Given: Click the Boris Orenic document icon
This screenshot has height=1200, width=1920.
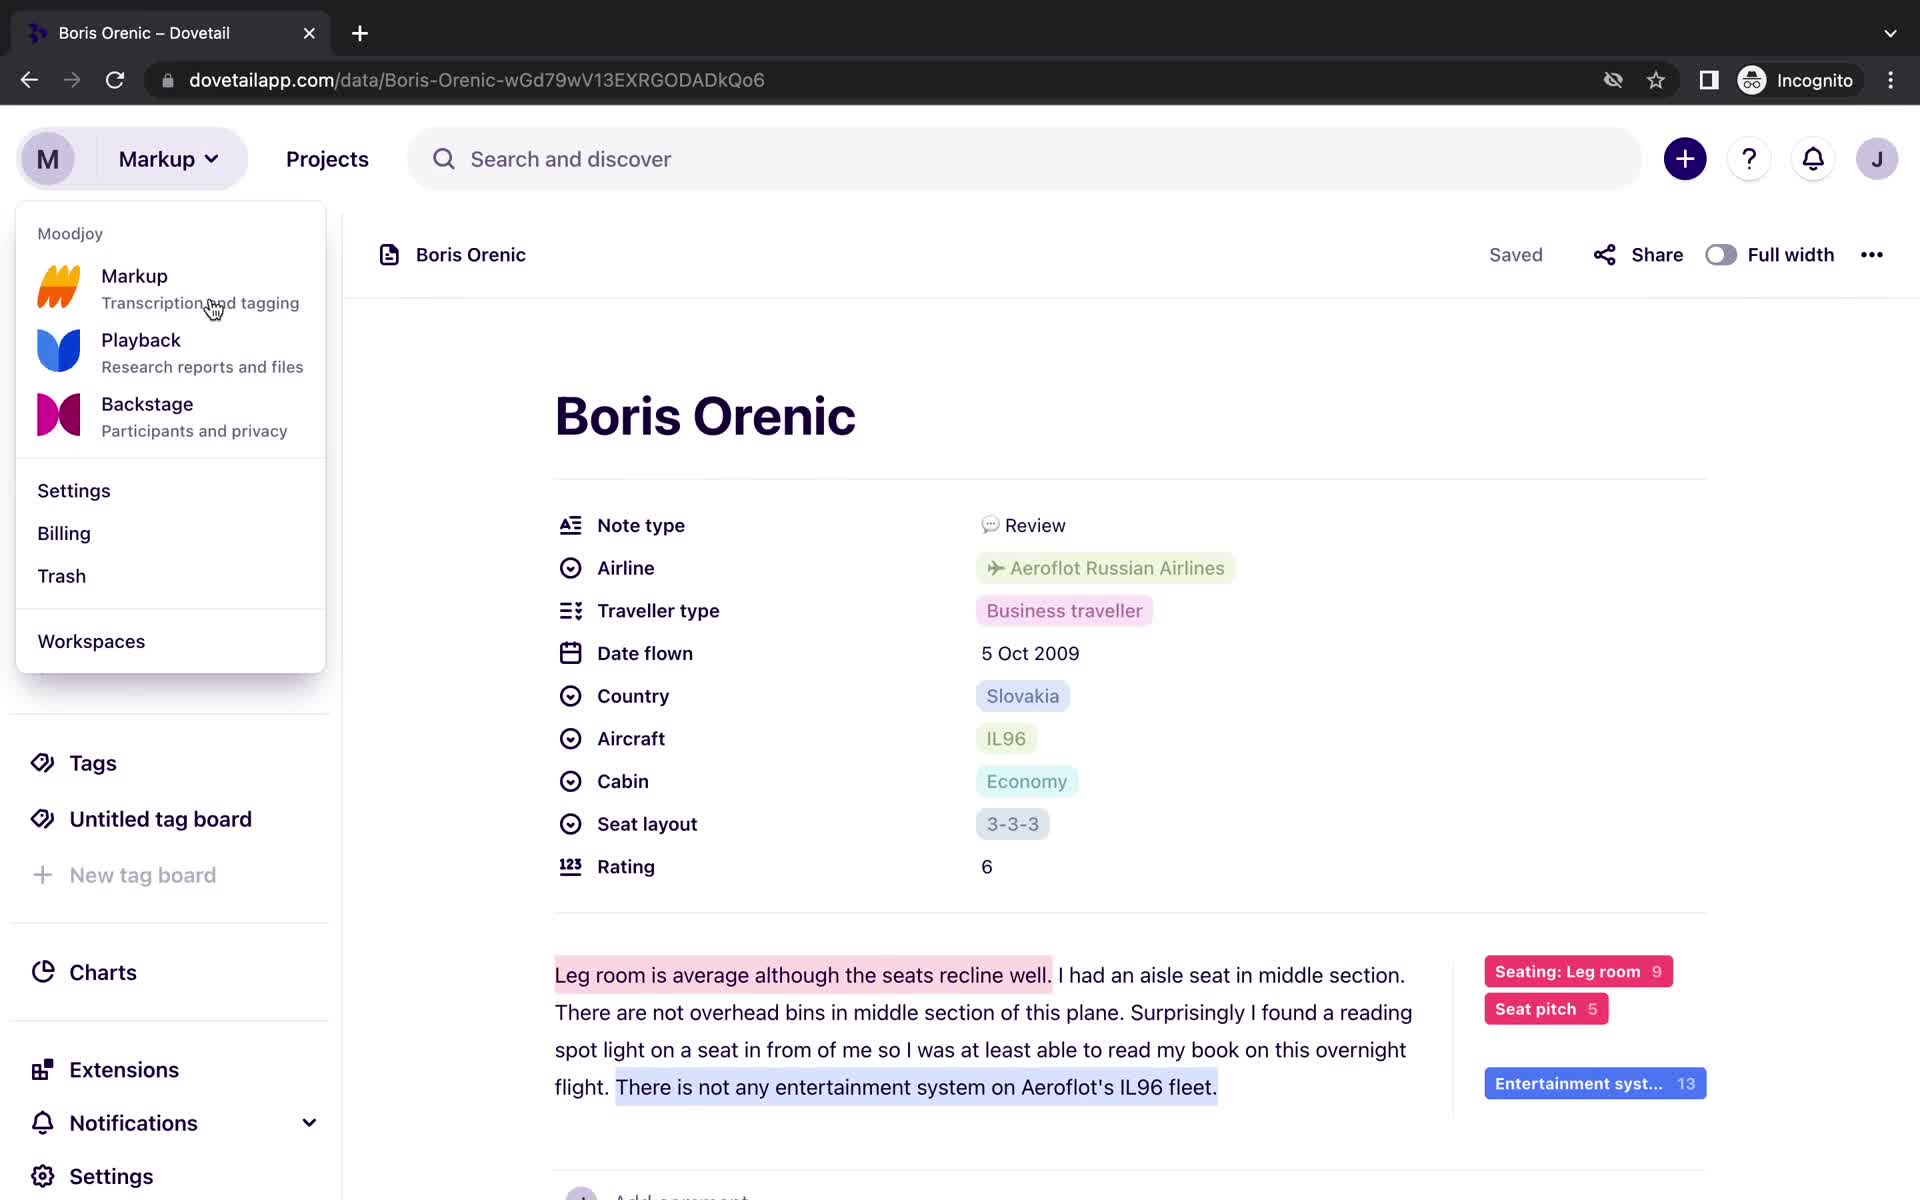Looking at the screenshot, I should pos(389,255).
